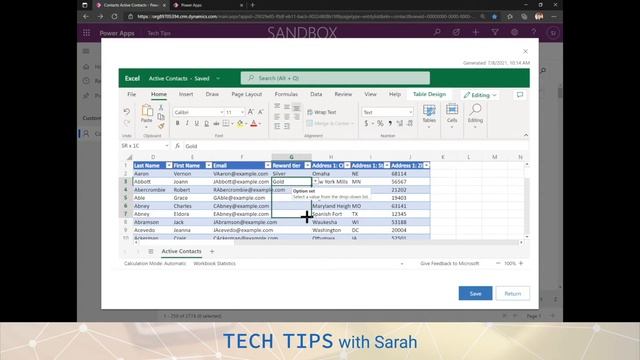
Task: Open the Comments speech bubble icon
Action: coord(520,95)
